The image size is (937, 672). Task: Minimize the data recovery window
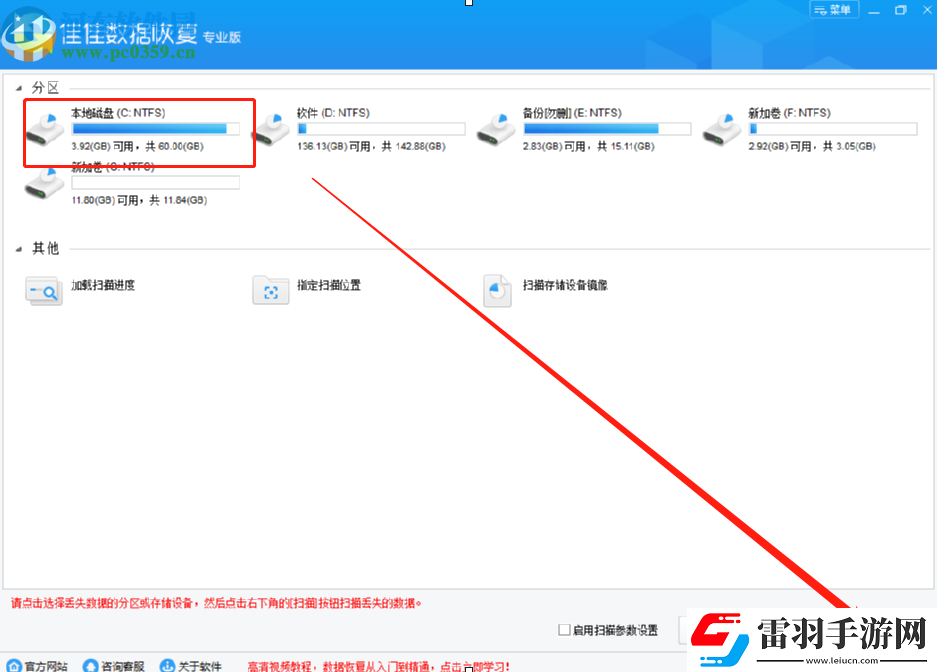tap(874, 10)
